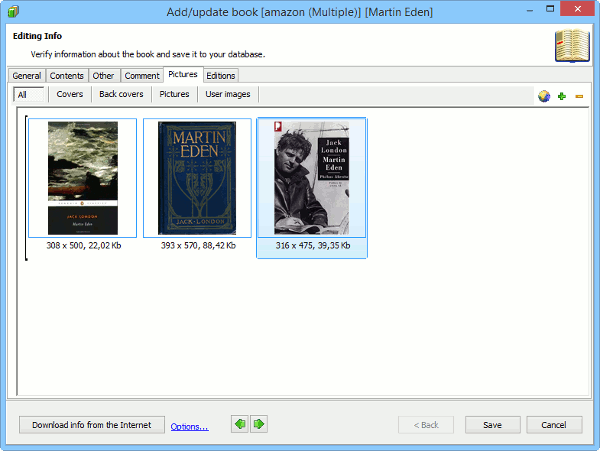
Task: Minimize the Add/update book window
Action: click(x=530, y=10)
